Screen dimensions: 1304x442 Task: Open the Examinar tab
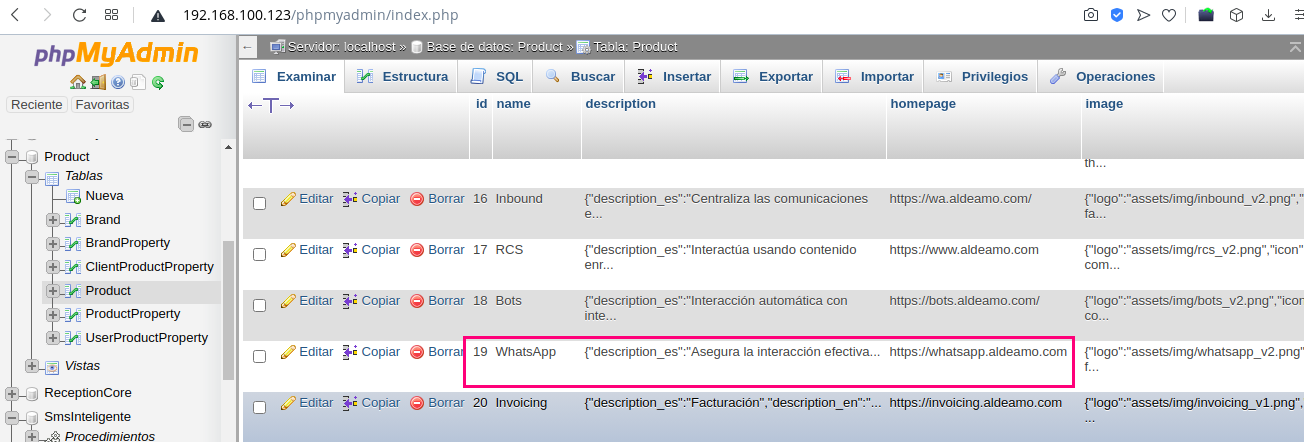pyautogui.click(x=294, y=76)
